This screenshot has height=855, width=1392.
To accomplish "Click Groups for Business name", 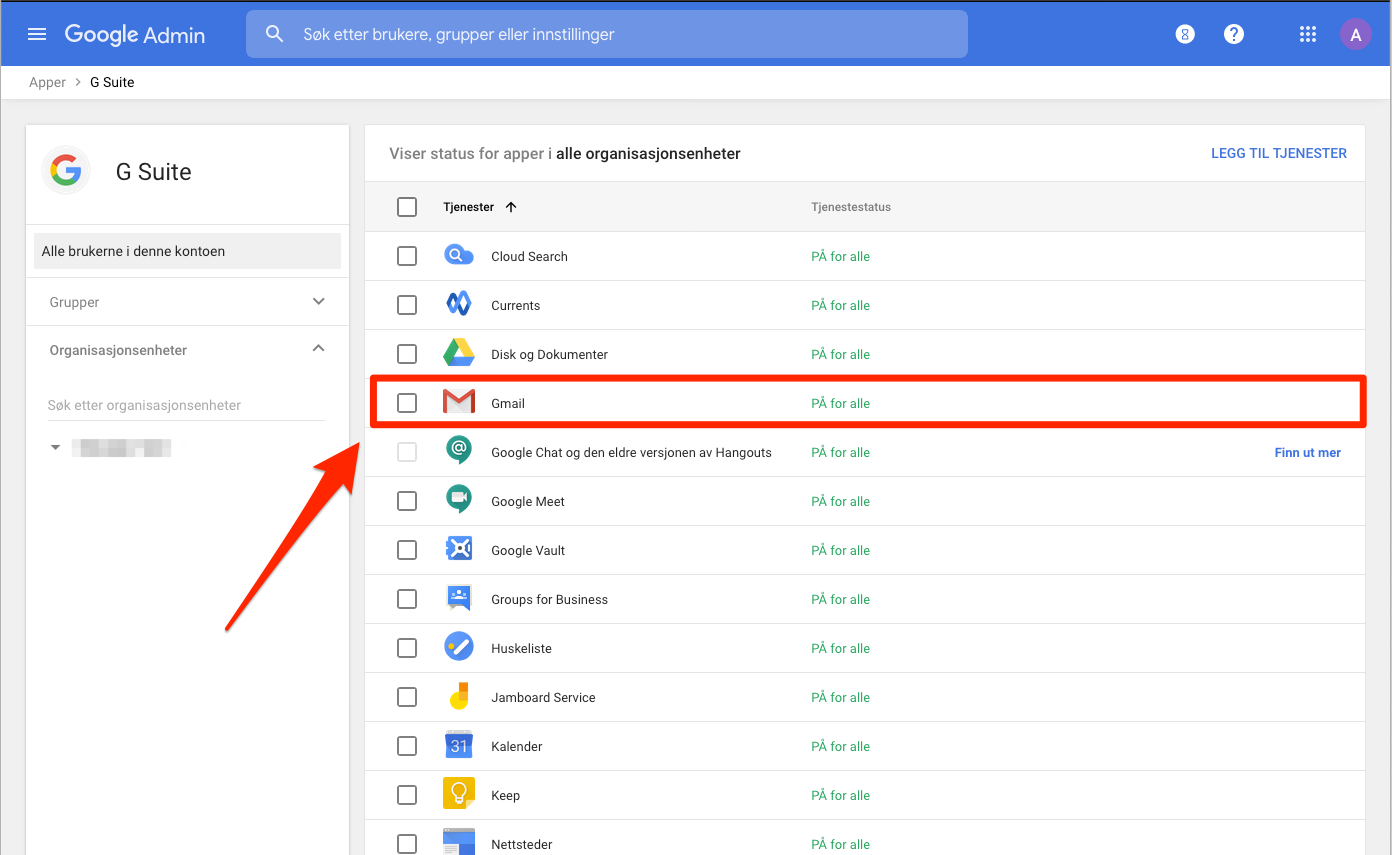I will tap(550, 599).
